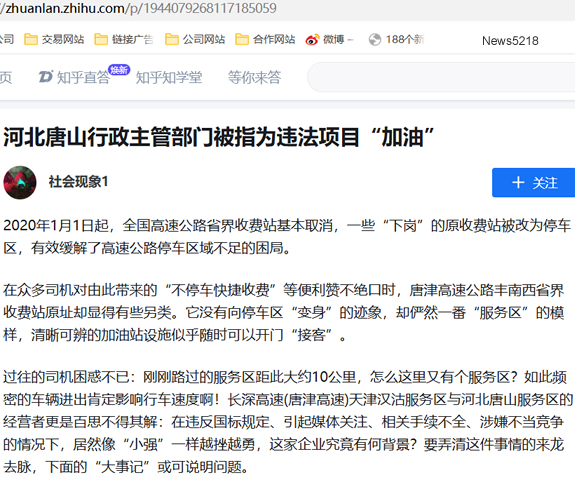Viewport: 579px width, 487px height.
Task: Click the 焕新 badge on 知乎直答
Action: 119,69
